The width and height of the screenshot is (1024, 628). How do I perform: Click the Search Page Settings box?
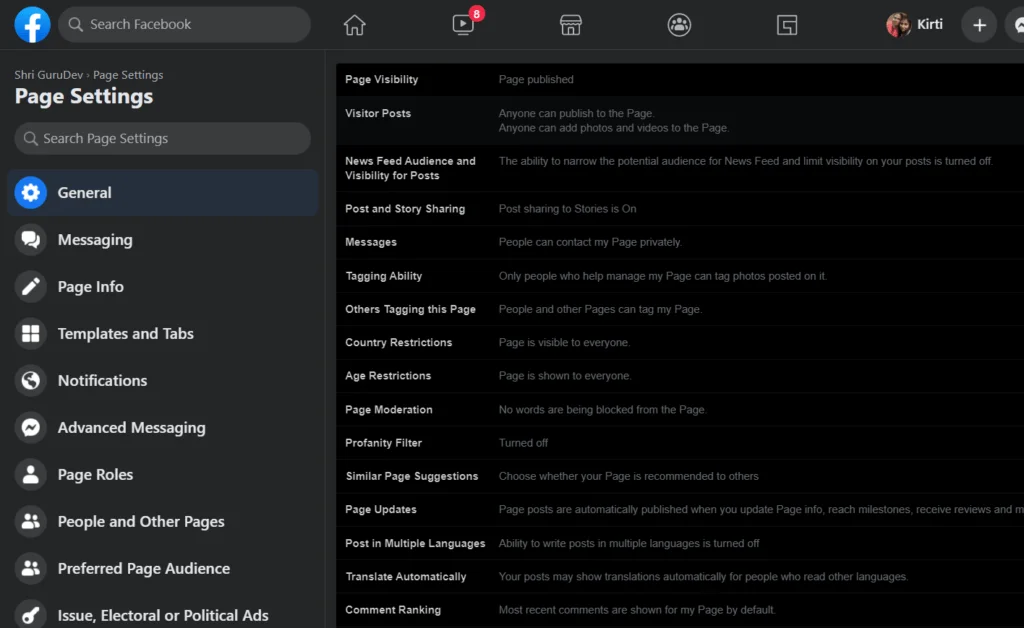click(x=162, y=139)
